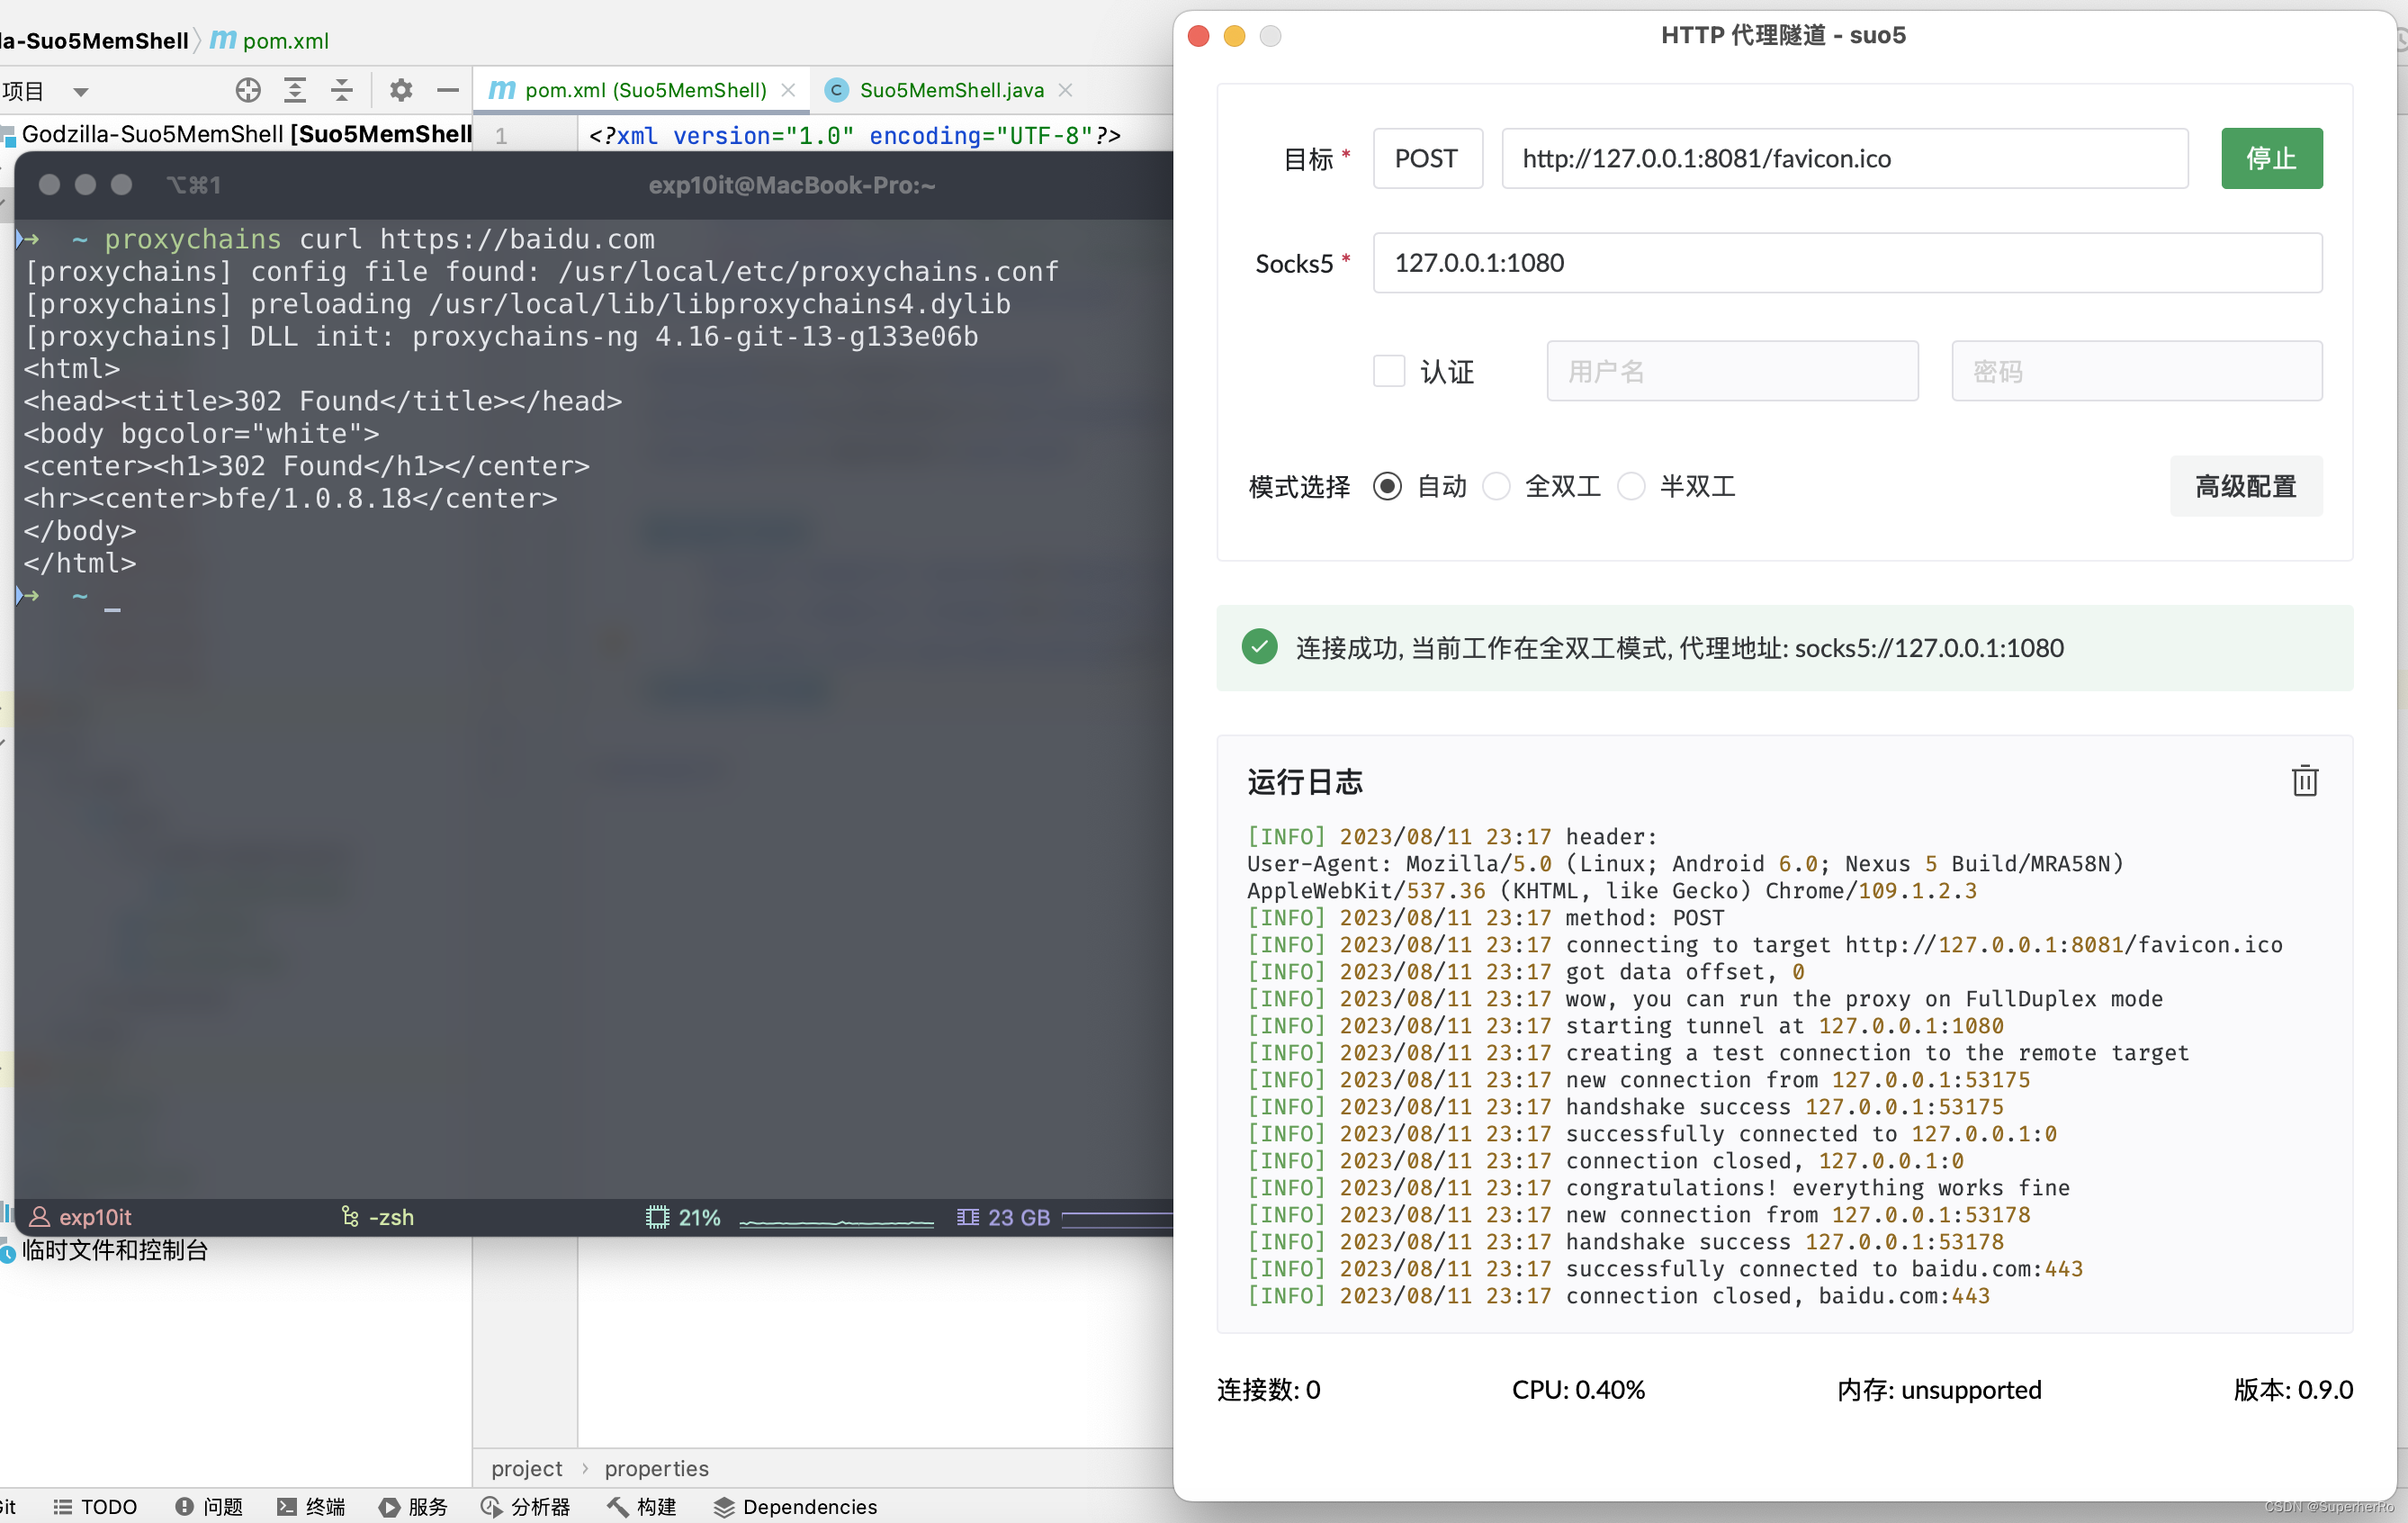Open the 服务 tool window
The width and height of the screenshot is (2408, 1523).
click(x=414, y=1506)
